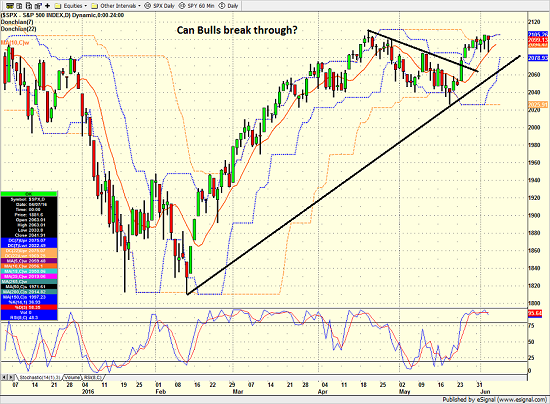Click the fourth toolbar icon showing small windows

pos(38,6)
